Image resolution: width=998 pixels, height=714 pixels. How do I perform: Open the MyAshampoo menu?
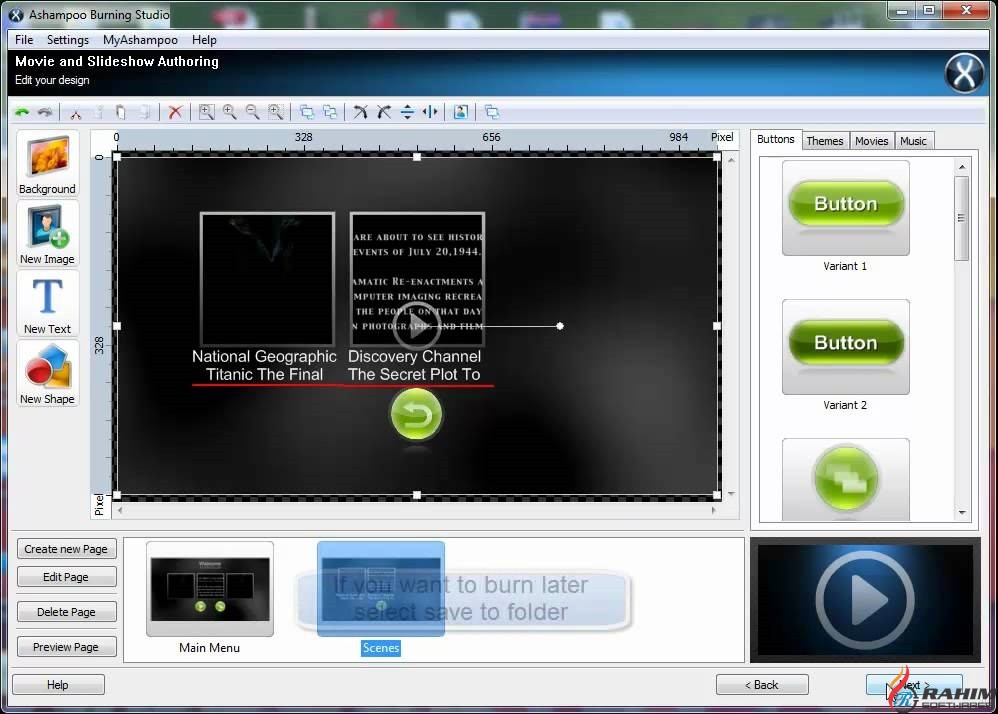140,39
